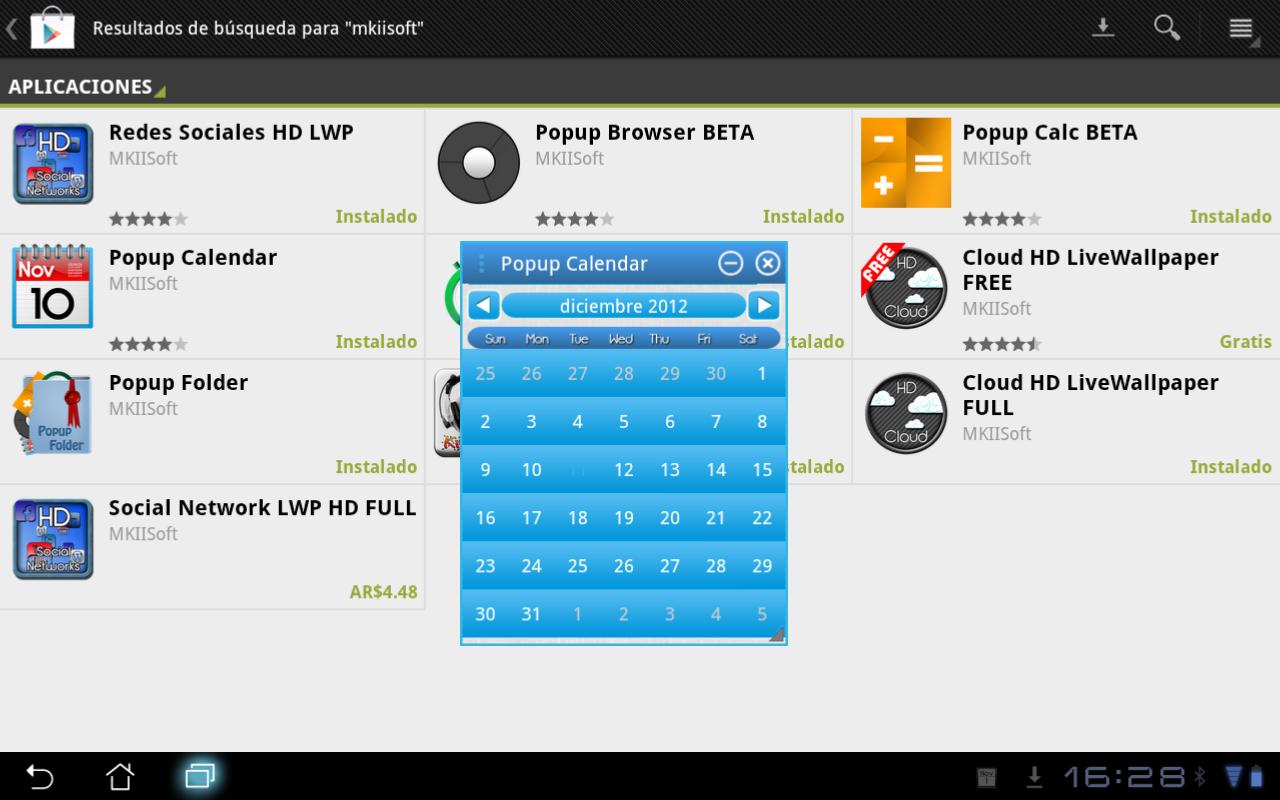Select December 14 in the calendar

pos(716,470)
